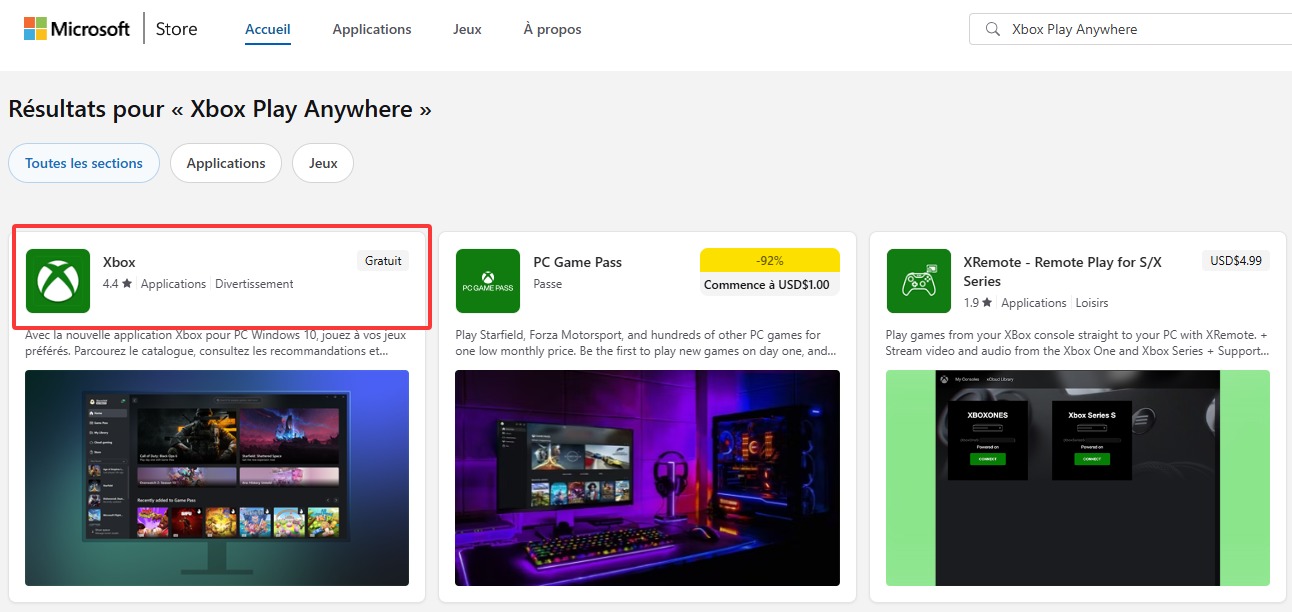Click the yellow -92% discount badge
Image resolution: width=1292 pixels, height=612 pixels.
tap(770, 260)
